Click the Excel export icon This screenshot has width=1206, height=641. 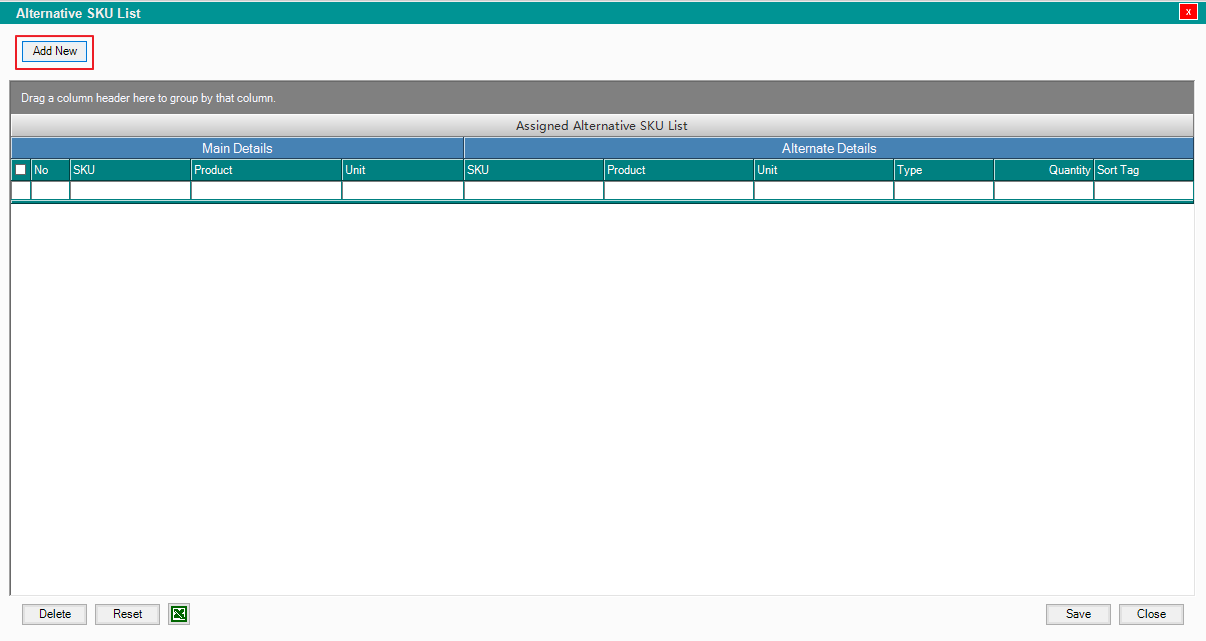179,614
